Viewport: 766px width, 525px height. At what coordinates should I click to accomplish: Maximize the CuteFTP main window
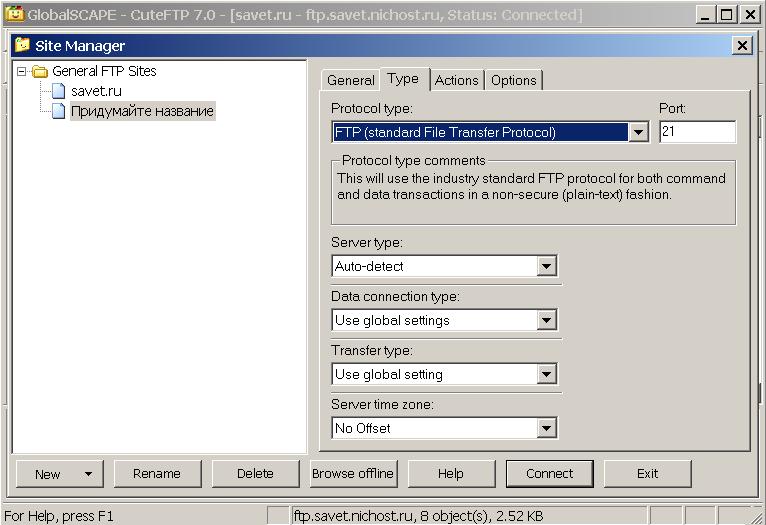click(x=726, y=15)
